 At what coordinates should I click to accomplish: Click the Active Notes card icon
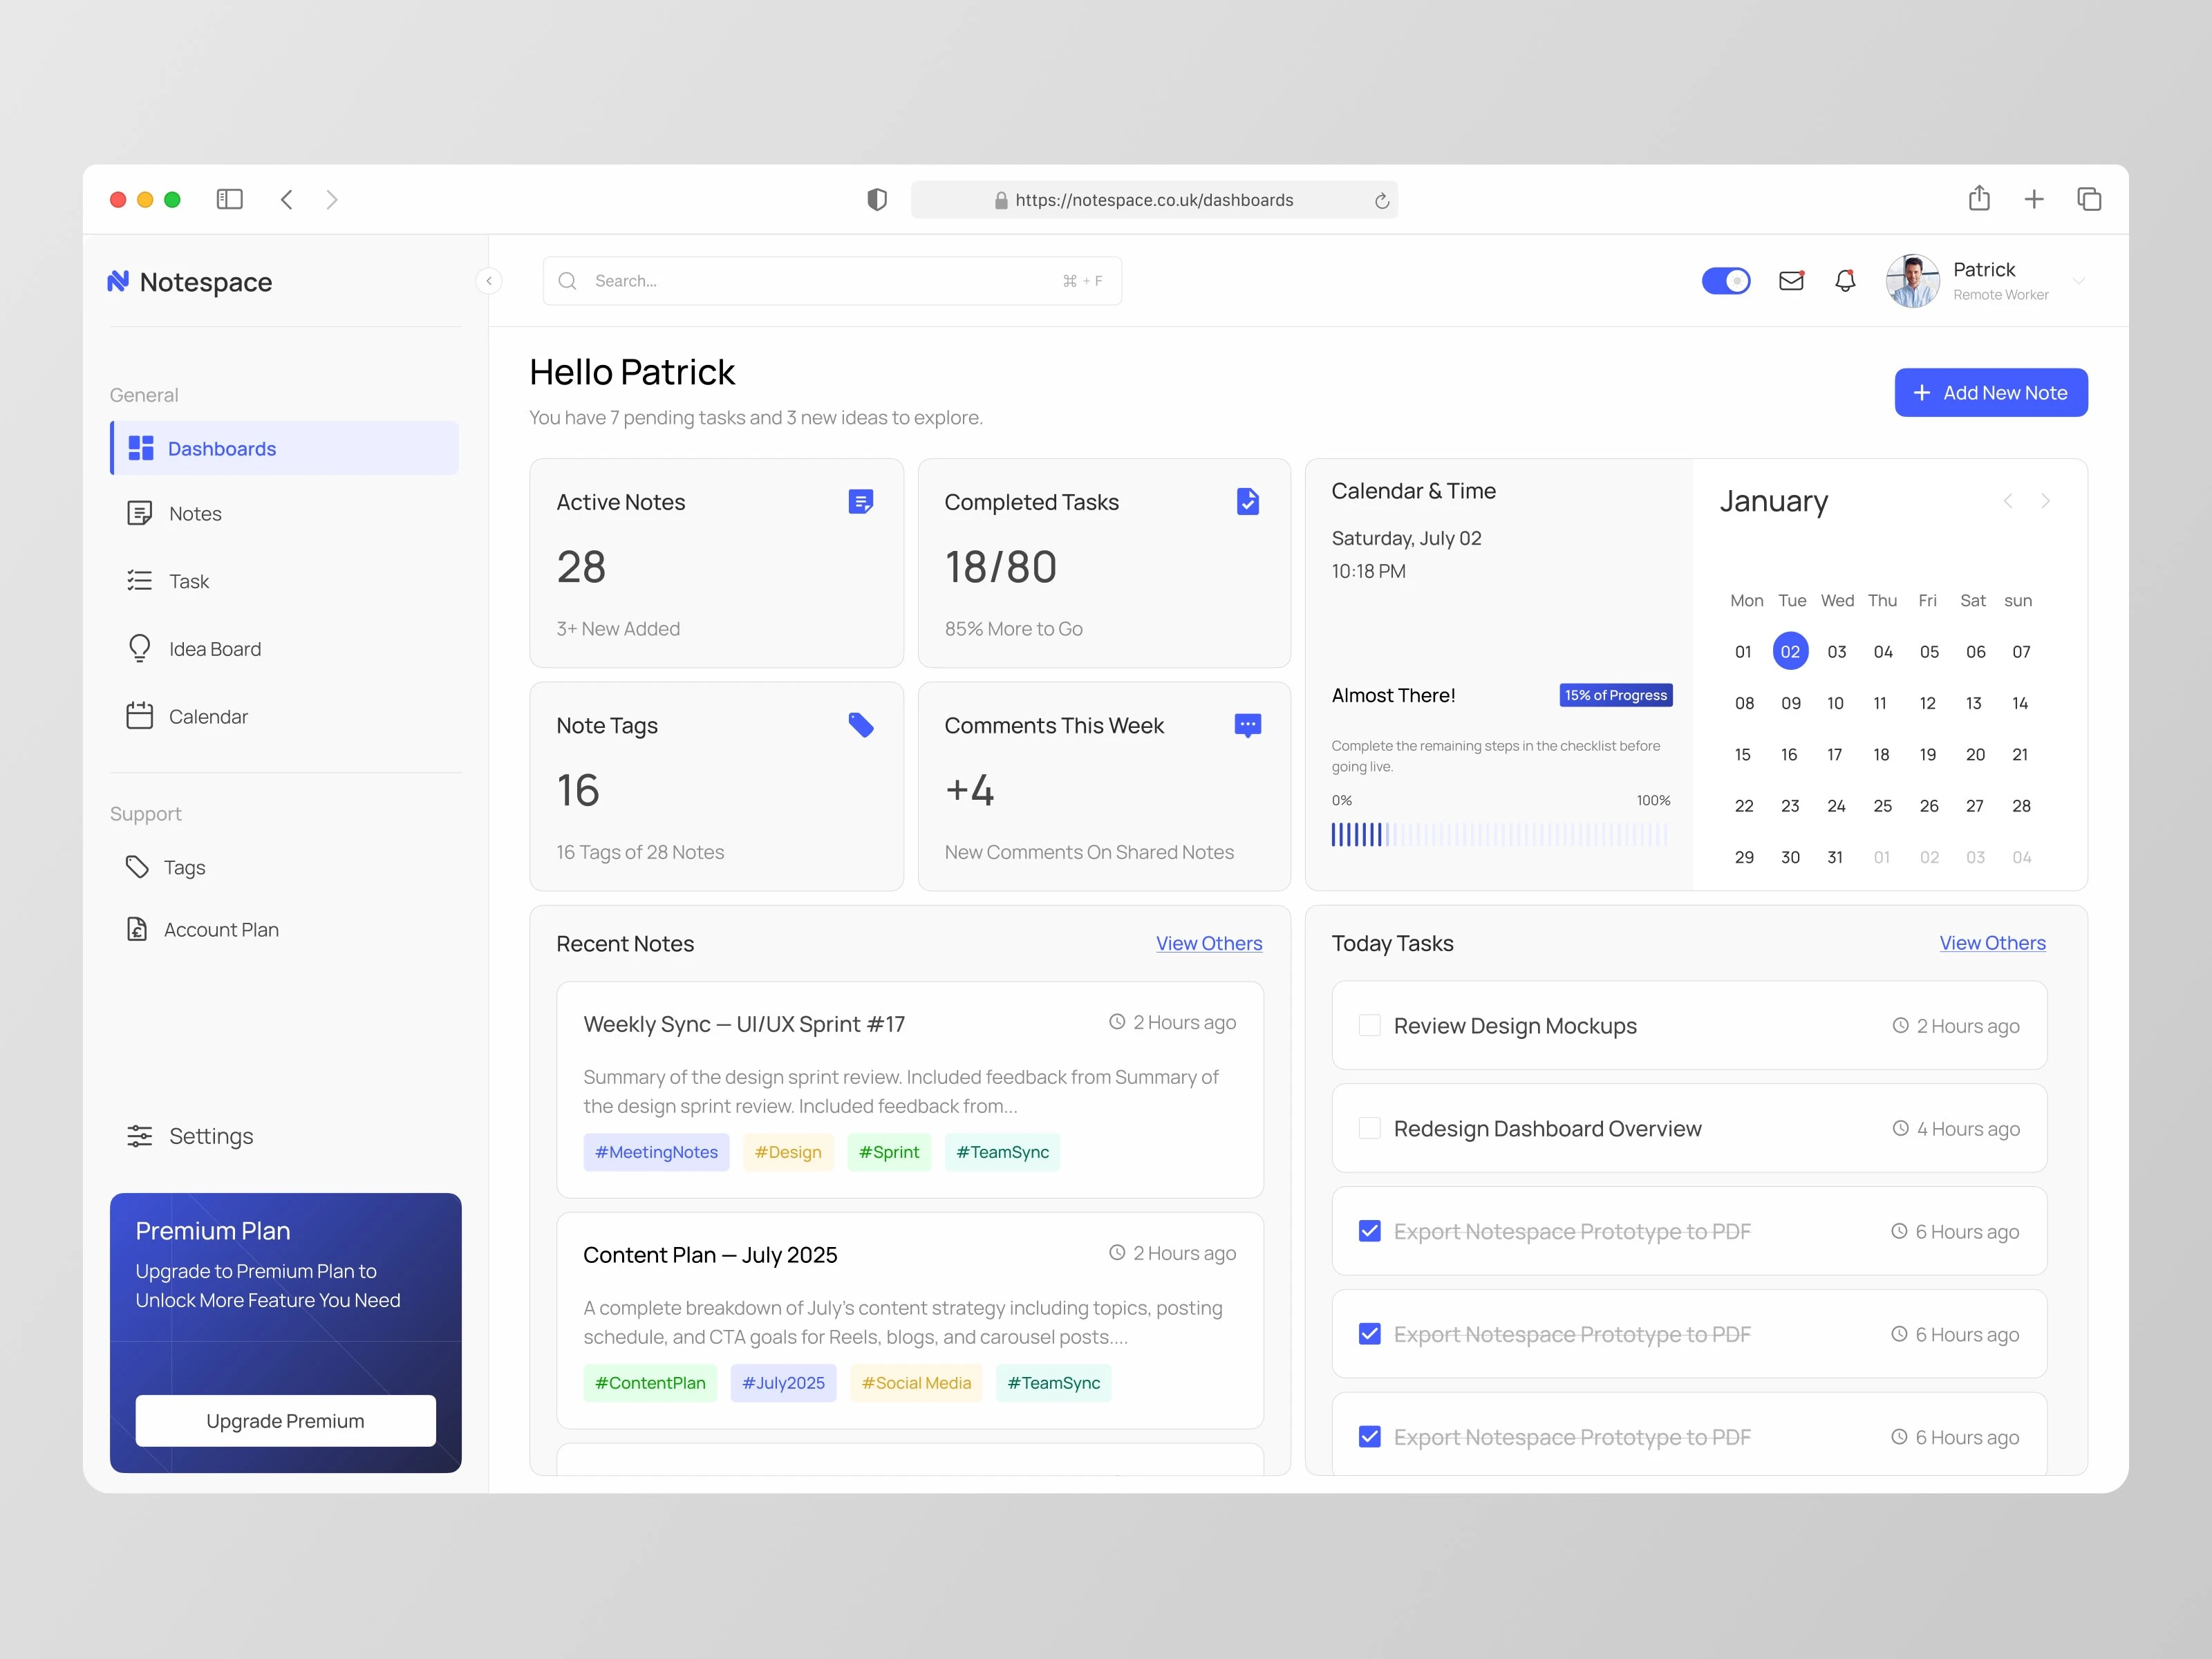pos(860,501)
